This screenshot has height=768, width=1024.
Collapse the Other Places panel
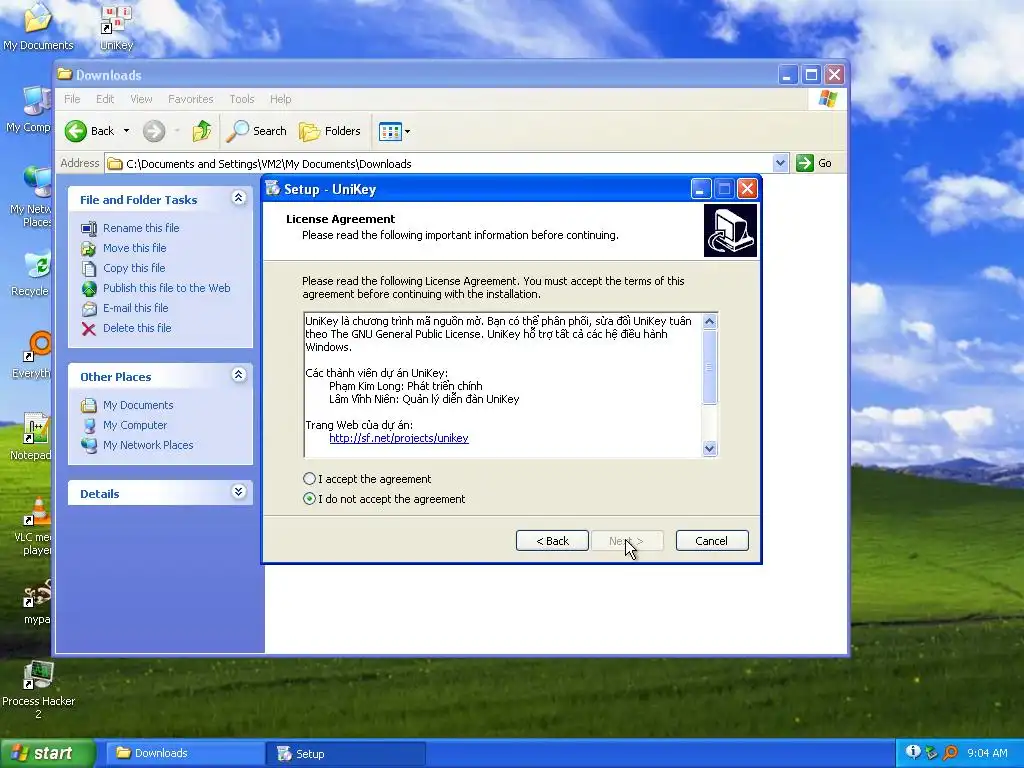pos(238,375)
